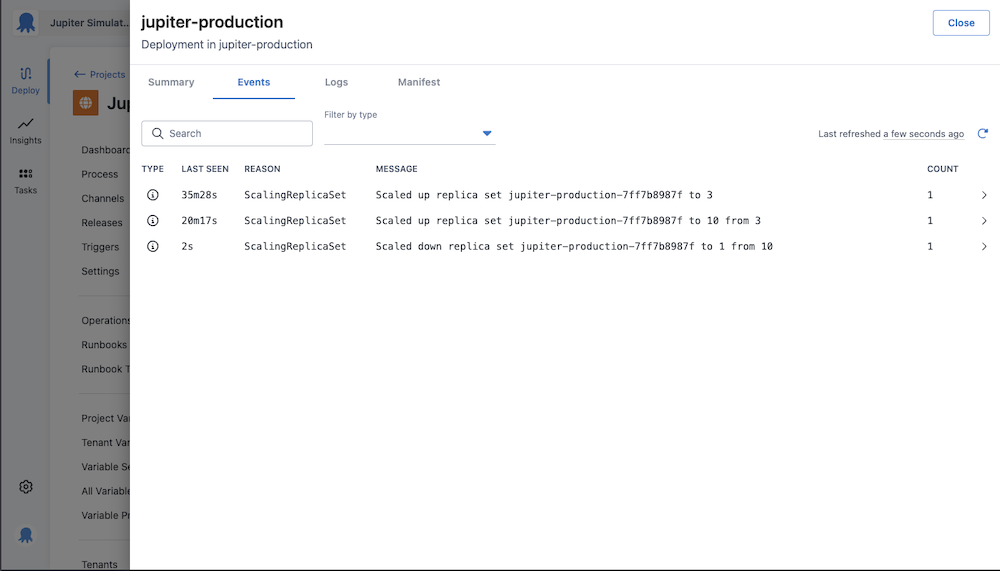The image size is (1000, 571).
Task: Click info icon for 20m17s event
Action: coord(152,220)
